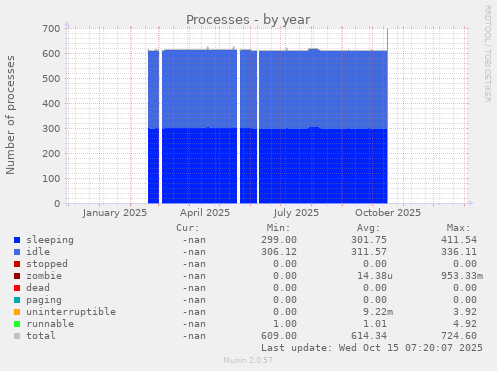Click the 'uninterruptible' legend label
This screenshot has width=497, height=371.
coord(71,312)
